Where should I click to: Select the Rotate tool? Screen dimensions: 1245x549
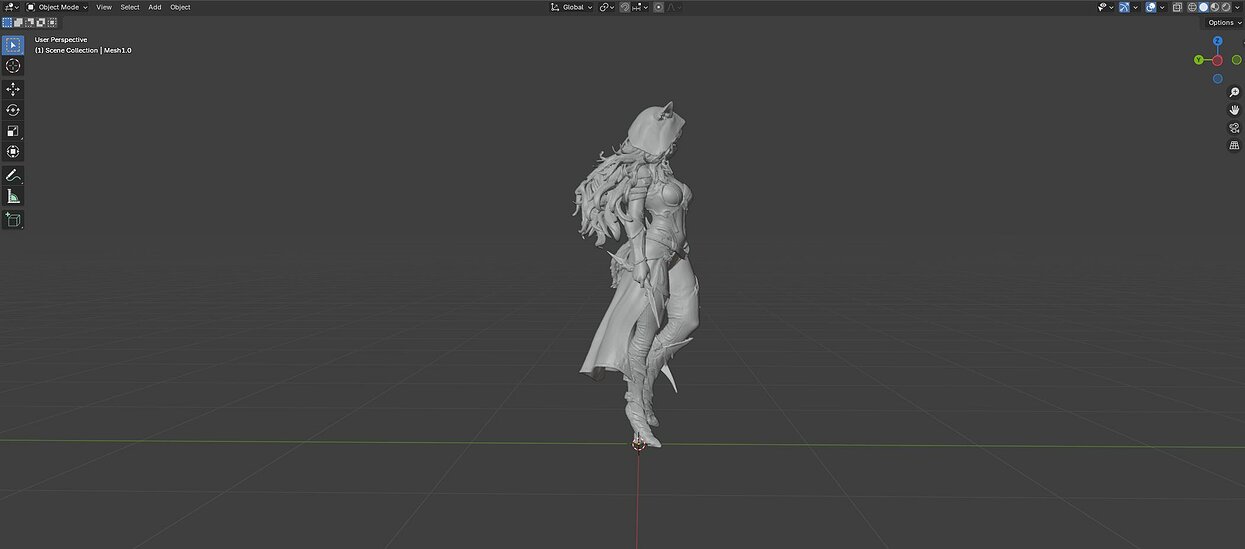coord(12,110)
